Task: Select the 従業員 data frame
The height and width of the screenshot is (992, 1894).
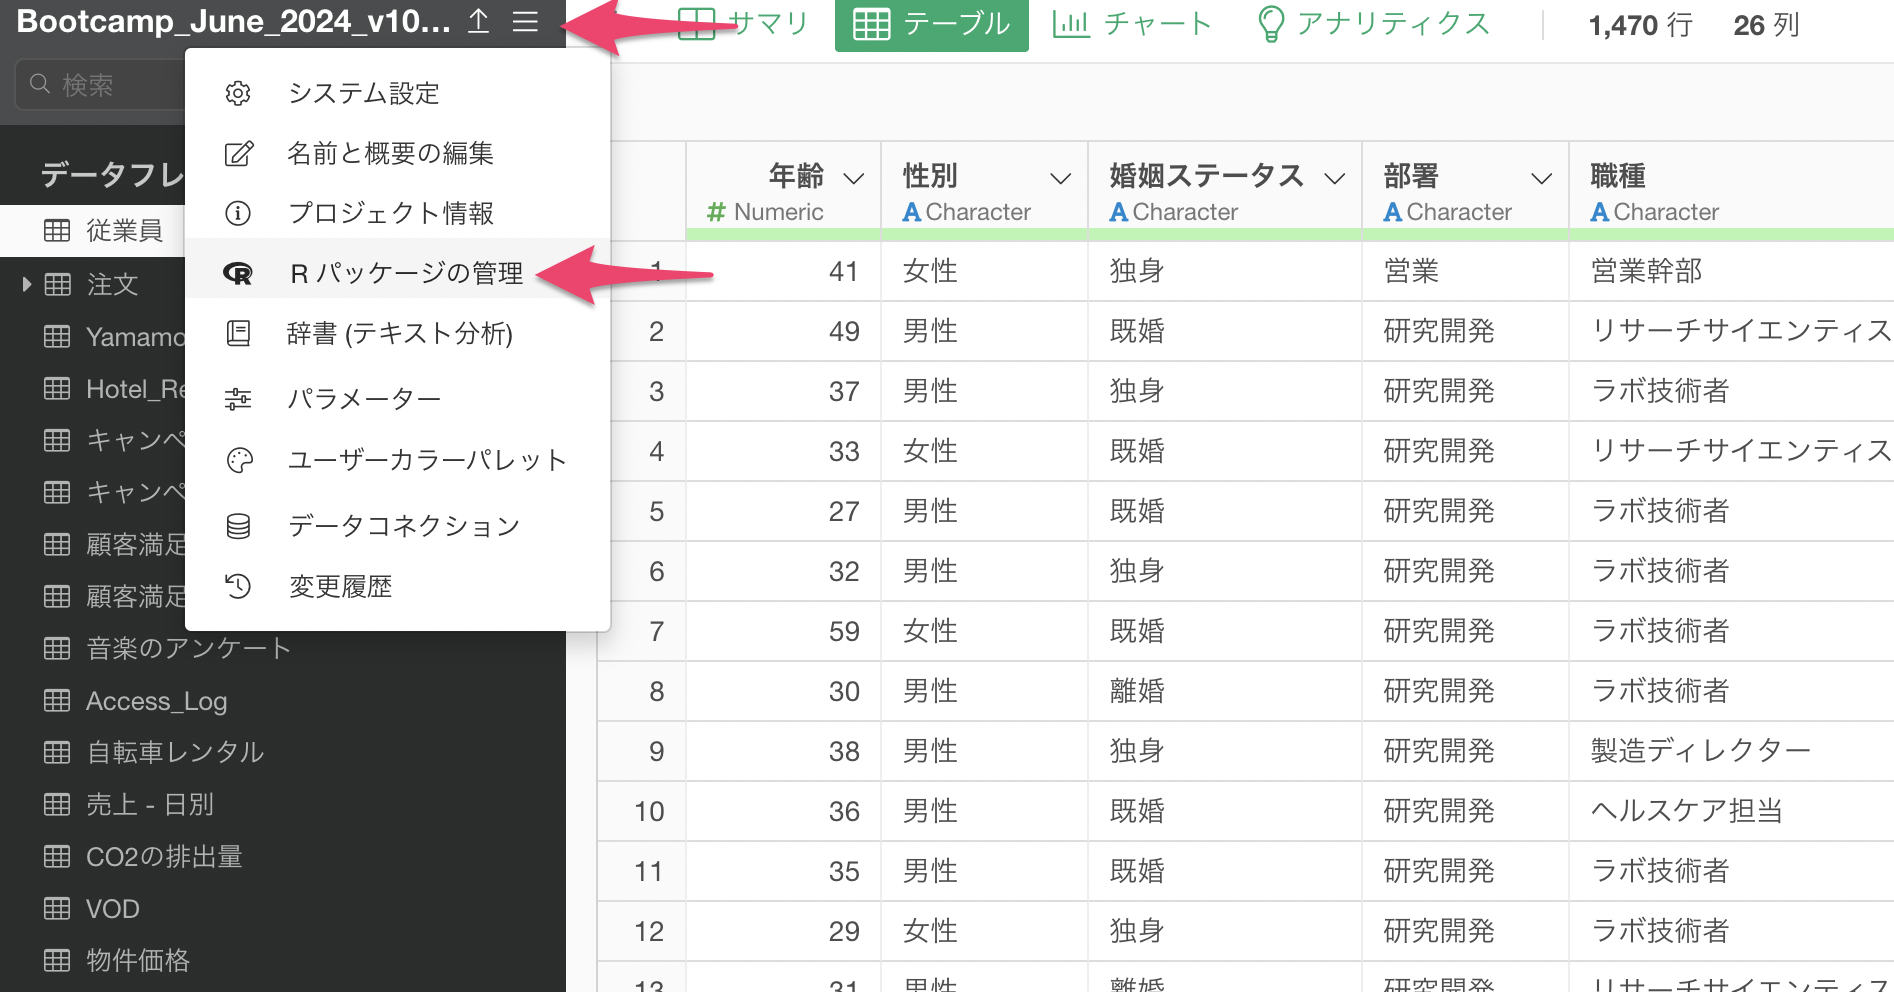Action: [93, 230]
